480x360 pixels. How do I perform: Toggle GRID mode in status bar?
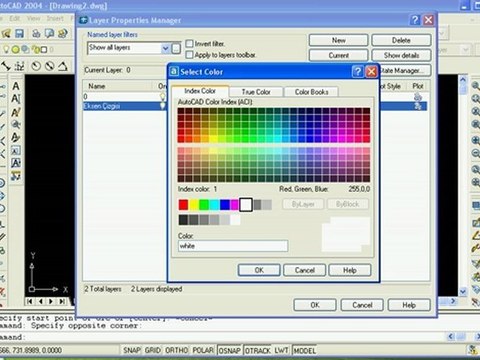pos(153,350)
